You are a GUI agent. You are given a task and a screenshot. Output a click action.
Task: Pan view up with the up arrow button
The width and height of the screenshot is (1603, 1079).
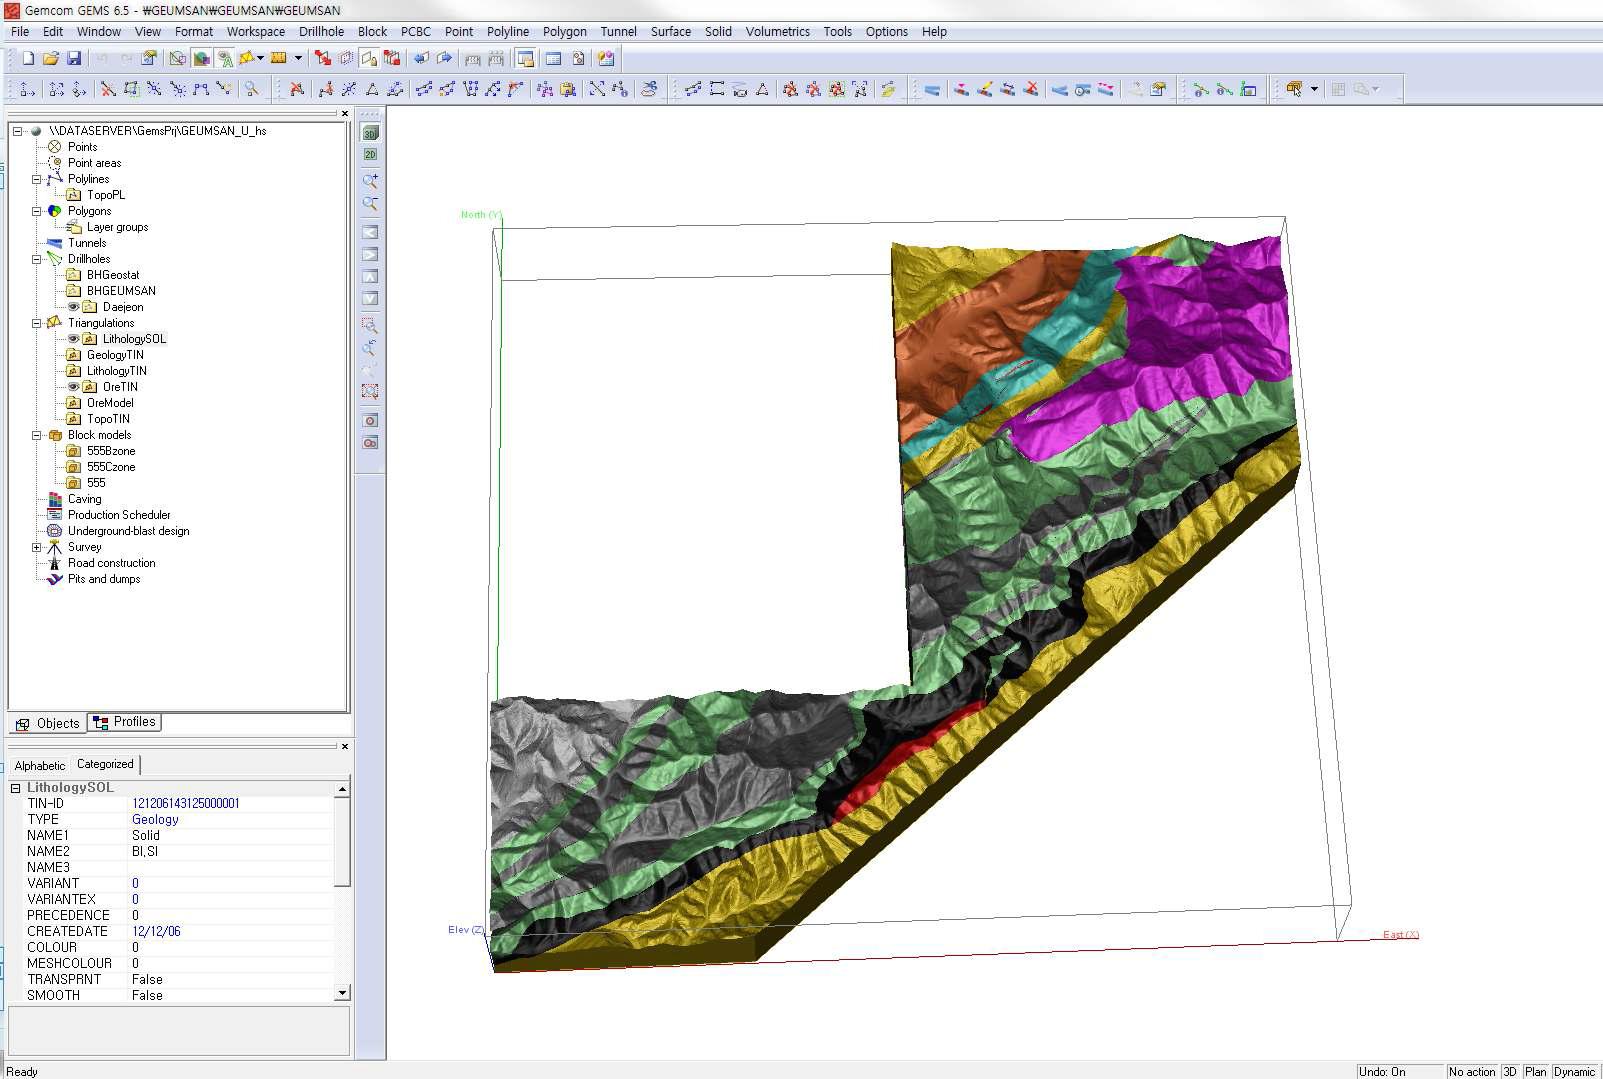(370, 276)
